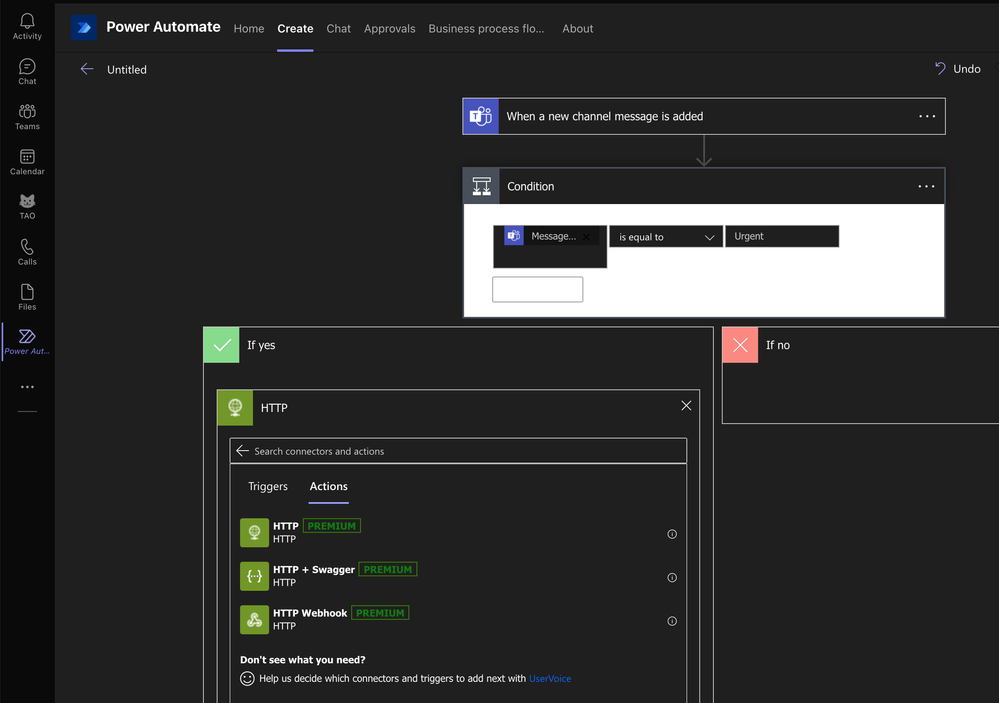Open the Create tab
The width and height of the screenshot is (999, 703).
pos(295,29)
